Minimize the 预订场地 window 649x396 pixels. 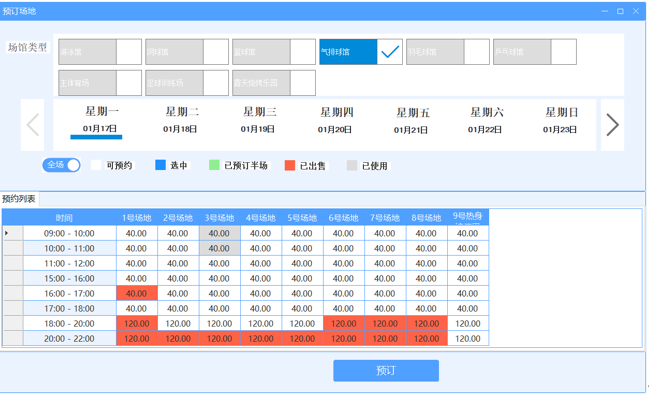tap(605, 11)
